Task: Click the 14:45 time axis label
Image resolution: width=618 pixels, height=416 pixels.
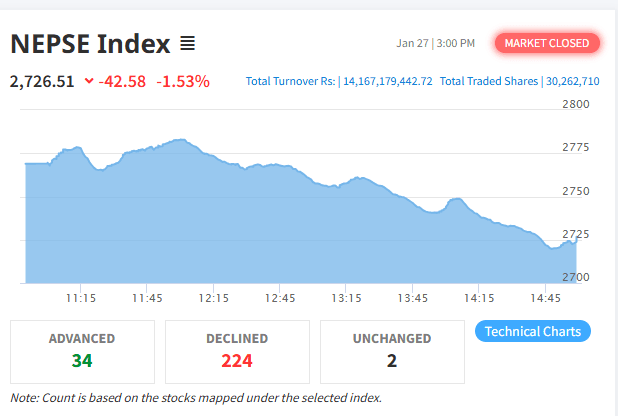Action: pyautogui.click(x=545, y=298)
